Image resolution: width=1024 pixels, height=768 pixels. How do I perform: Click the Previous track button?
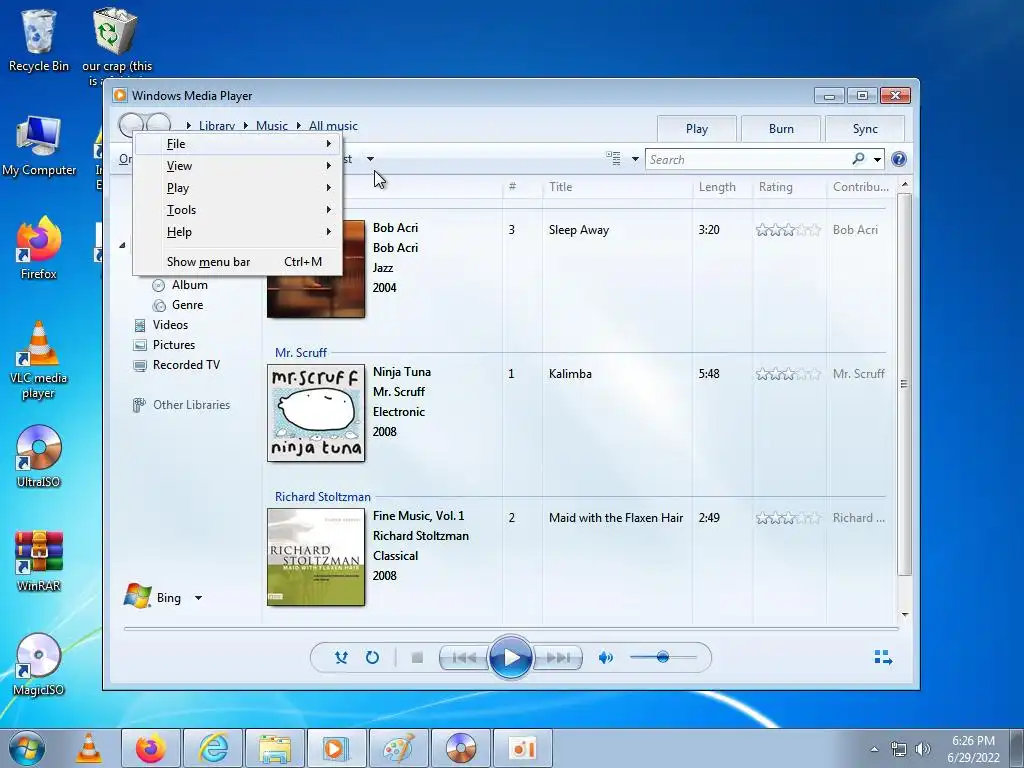[464, 658]
